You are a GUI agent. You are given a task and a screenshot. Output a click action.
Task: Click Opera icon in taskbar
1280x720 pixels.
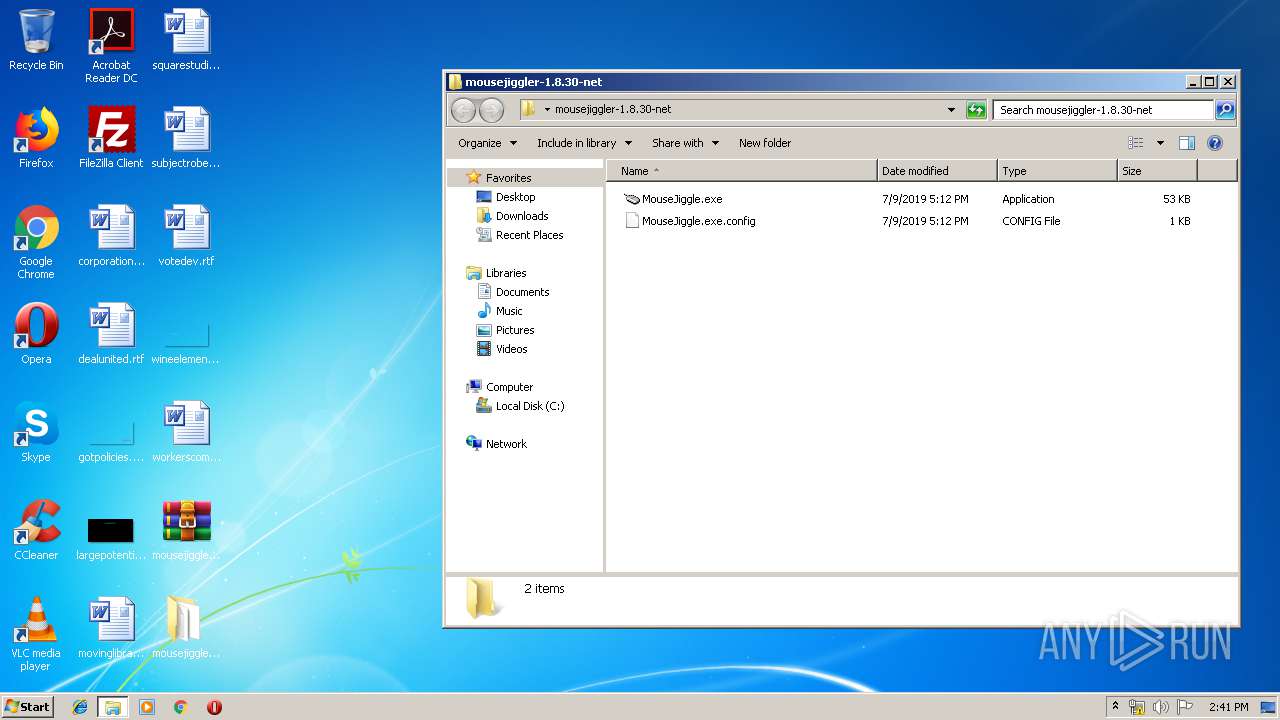click(x=214, y=707)
